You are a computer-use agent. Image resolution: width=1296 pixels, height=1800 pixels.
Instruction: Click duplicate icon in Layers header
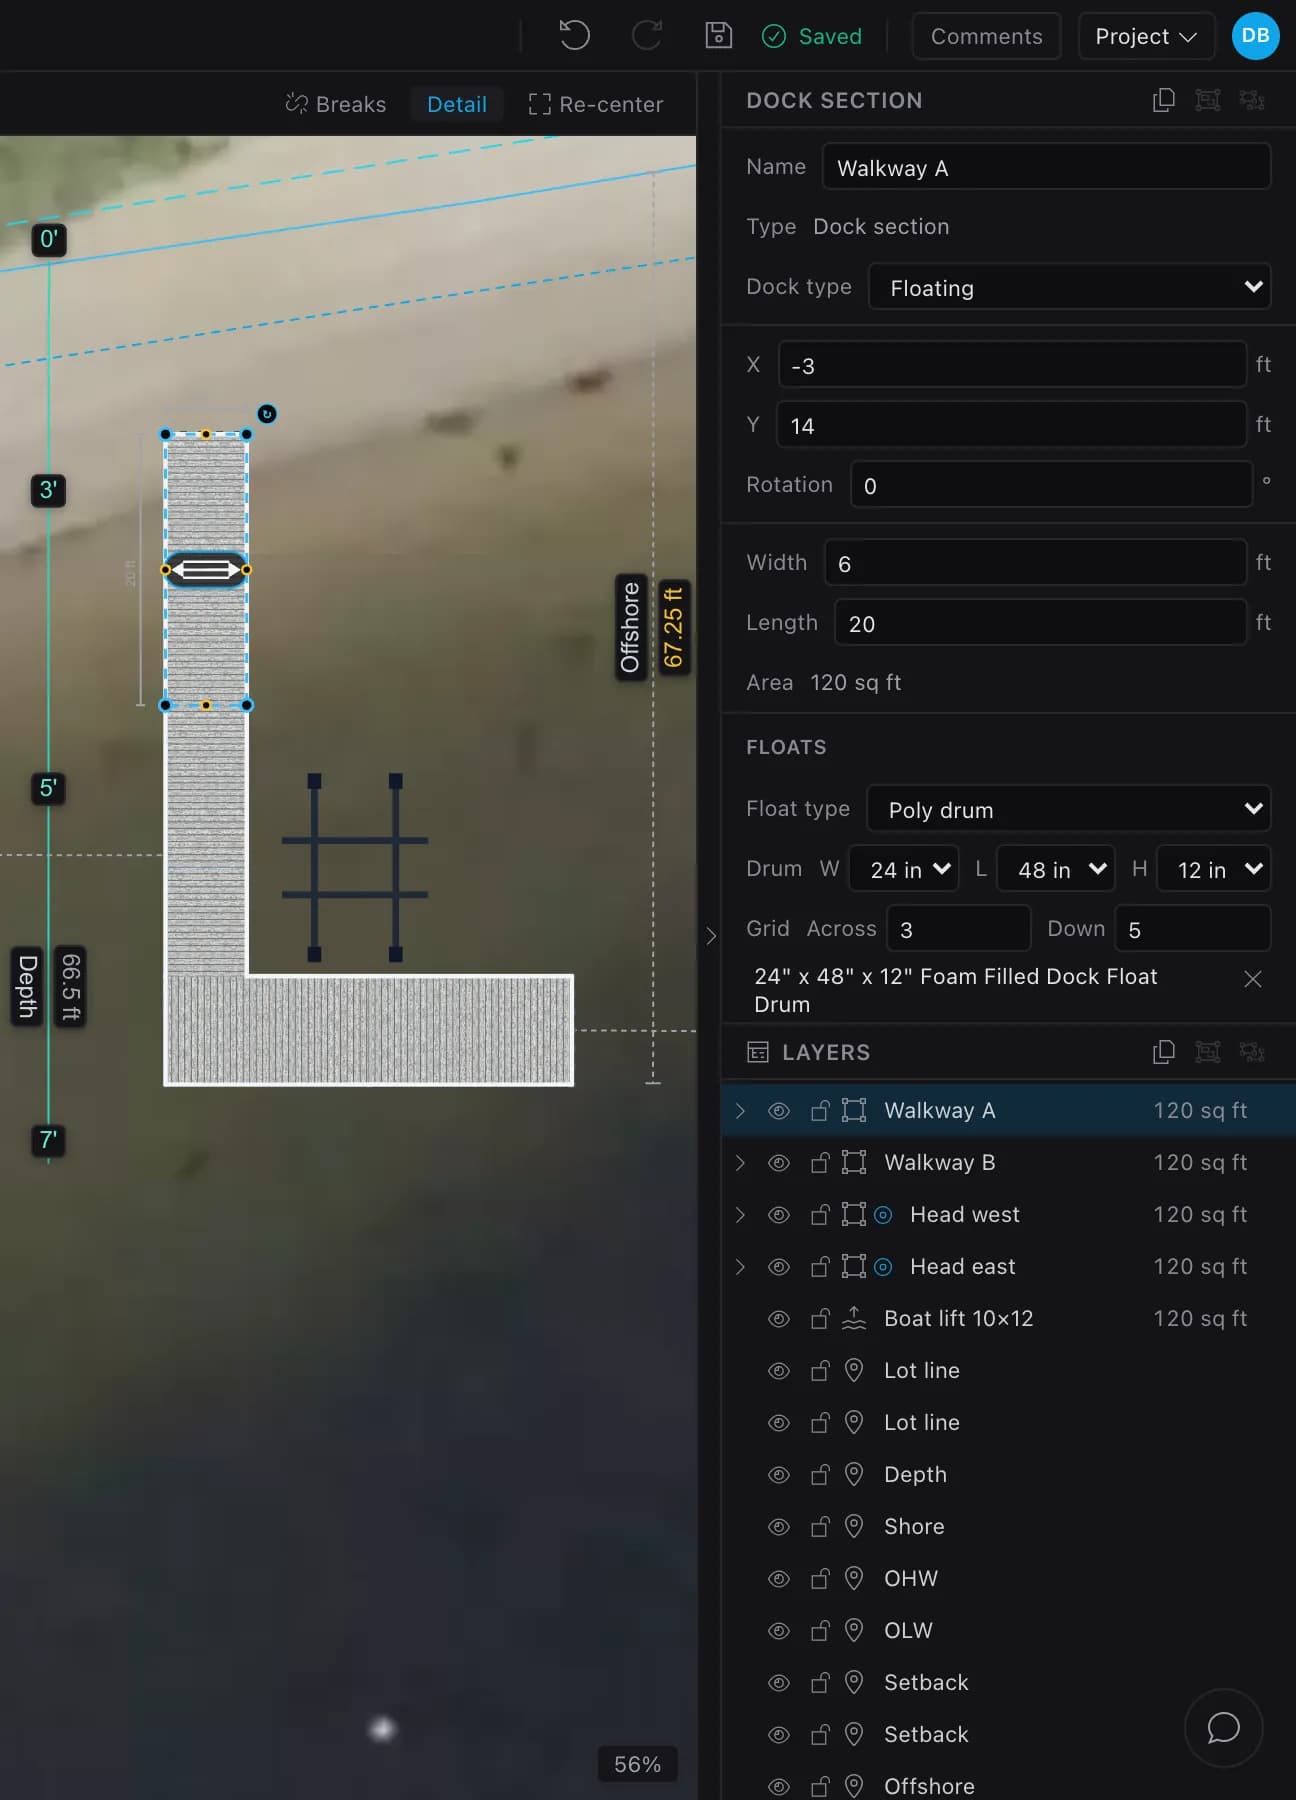(x=1164, y=1052)
